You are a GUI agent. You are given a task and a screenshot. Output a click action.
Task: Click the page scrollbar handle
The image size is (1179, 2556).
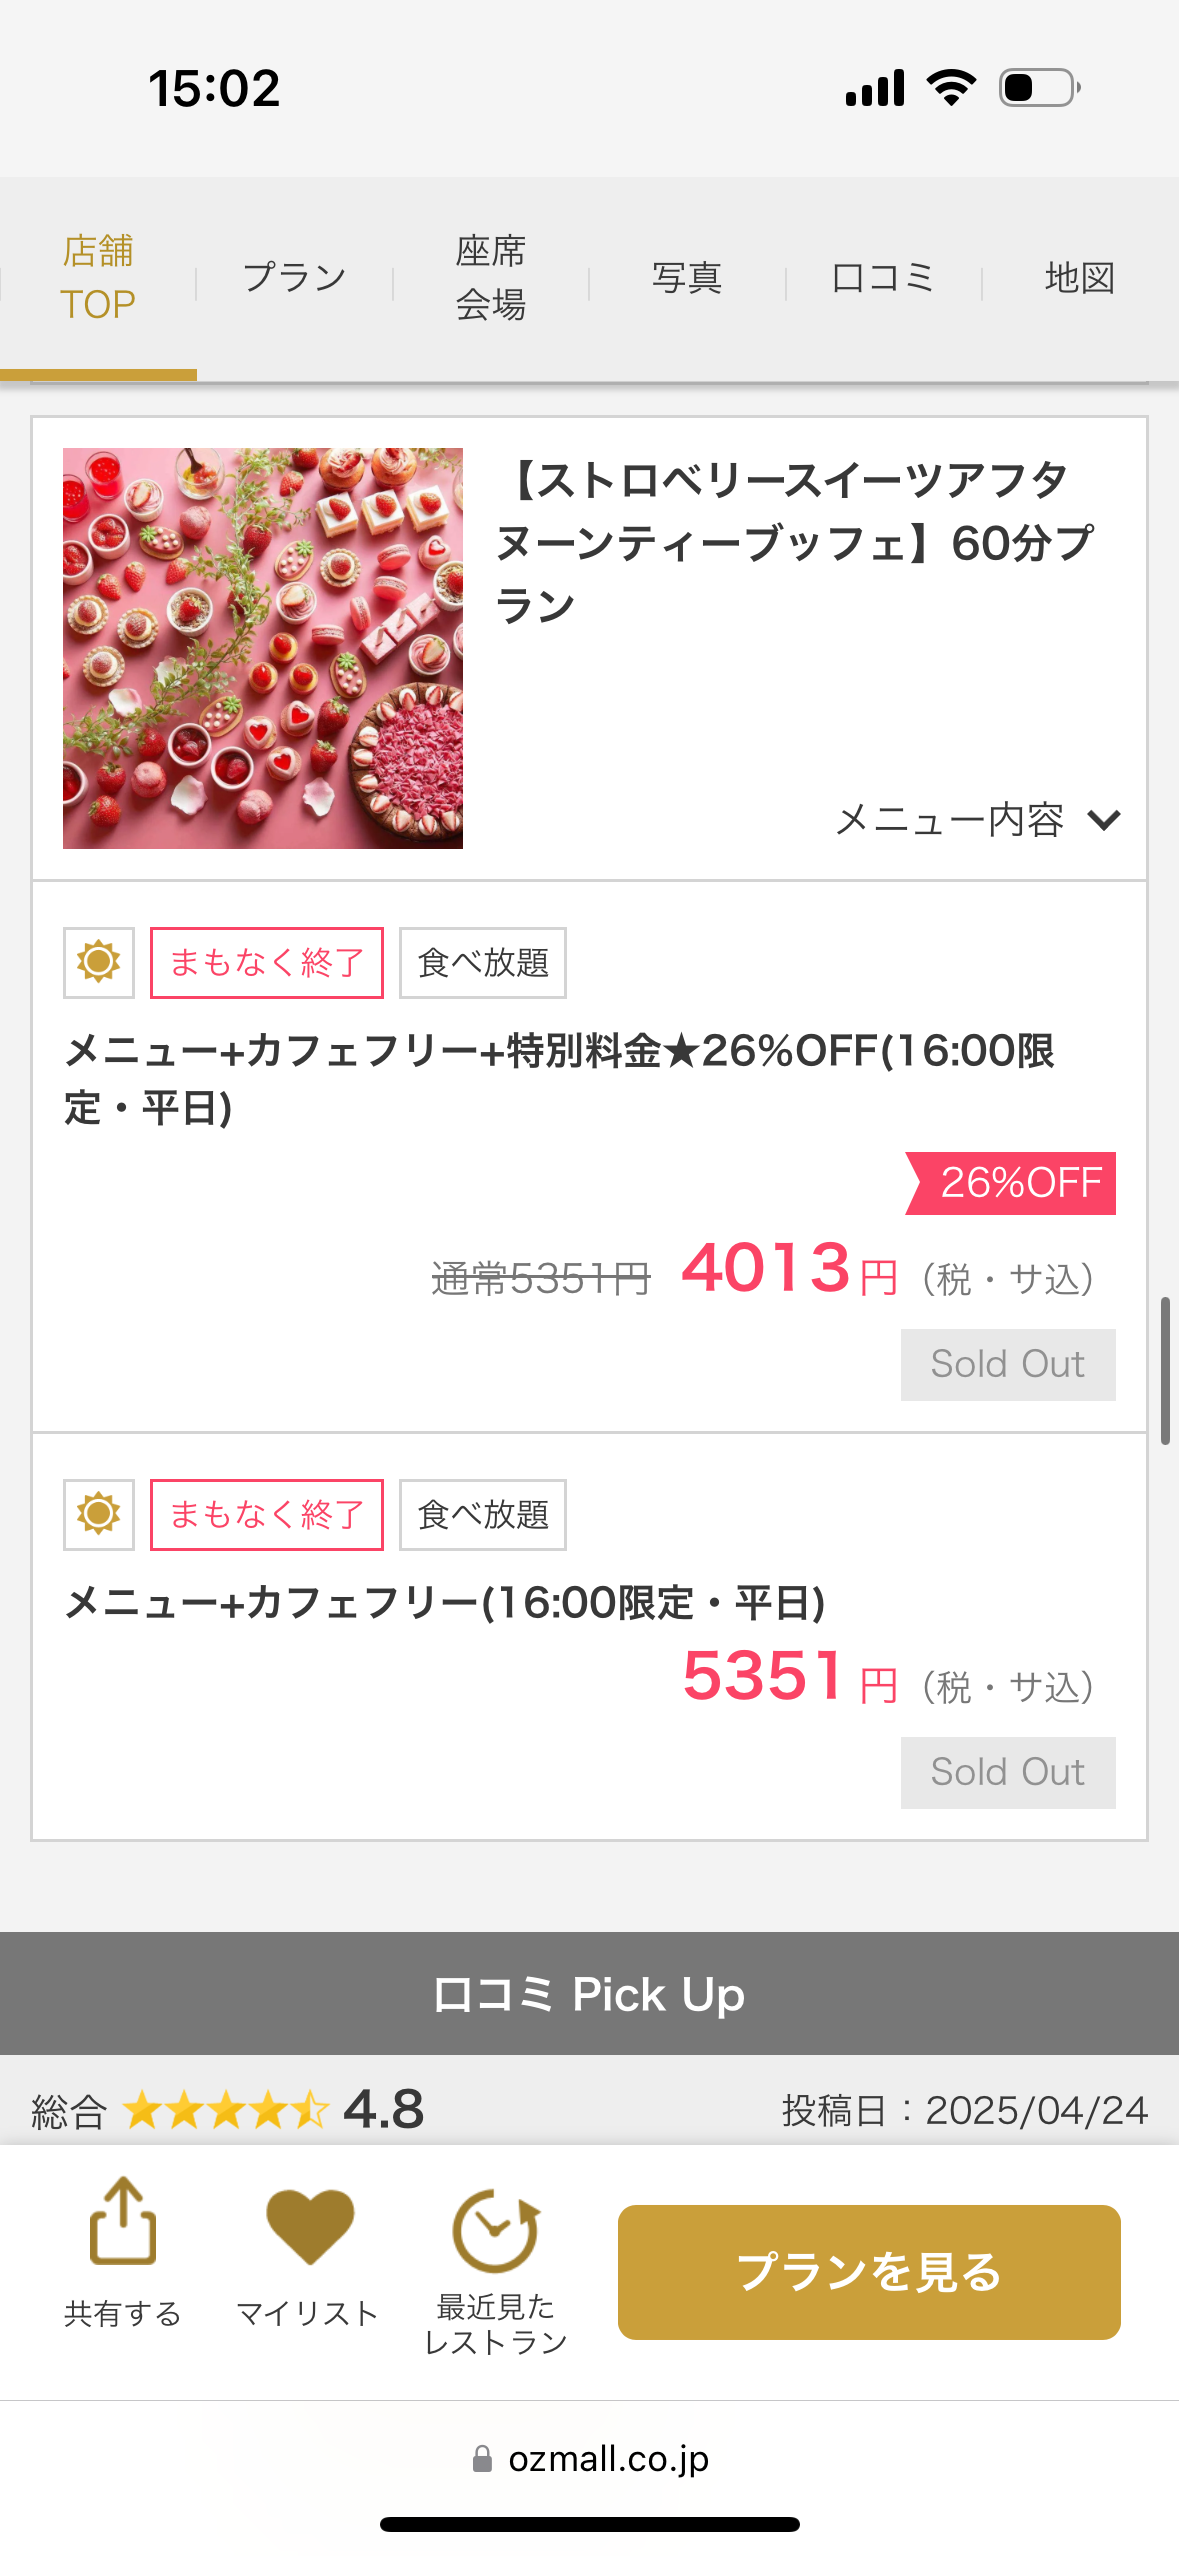[1165, 1370]
